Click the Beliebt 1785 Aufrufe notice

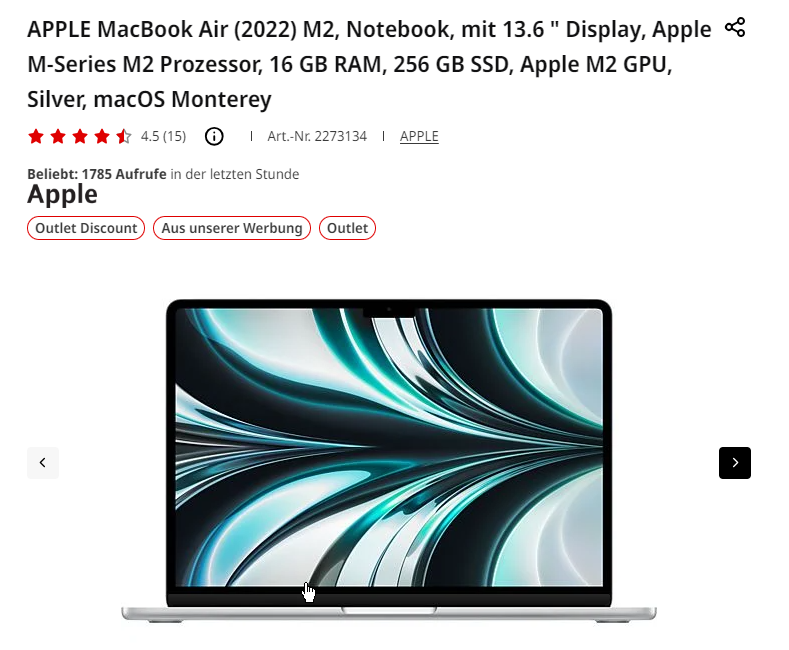tap(163, 174)
